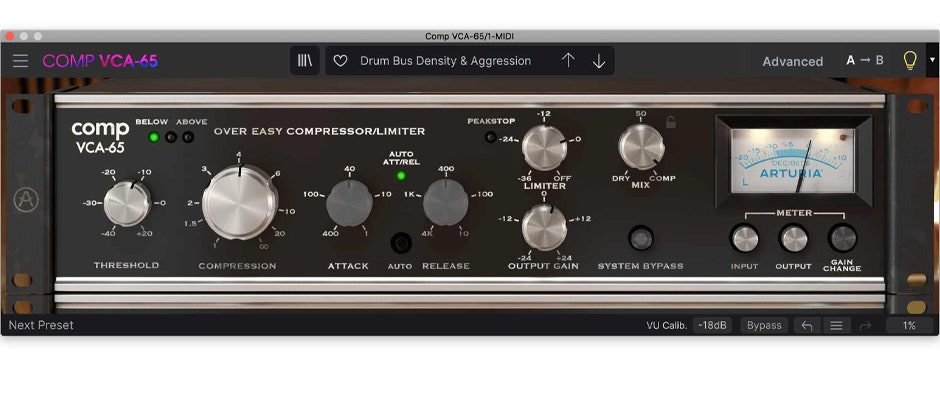Click the lightbulb tutorial icon
This screenshot has width=940, height=400.
click(909, 61)
